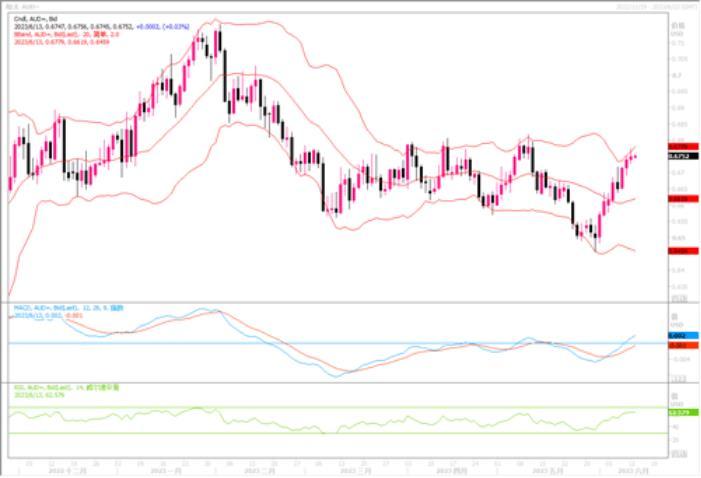
Task: Click the blue MACD zero horizontal line
Action: point(300,343)
